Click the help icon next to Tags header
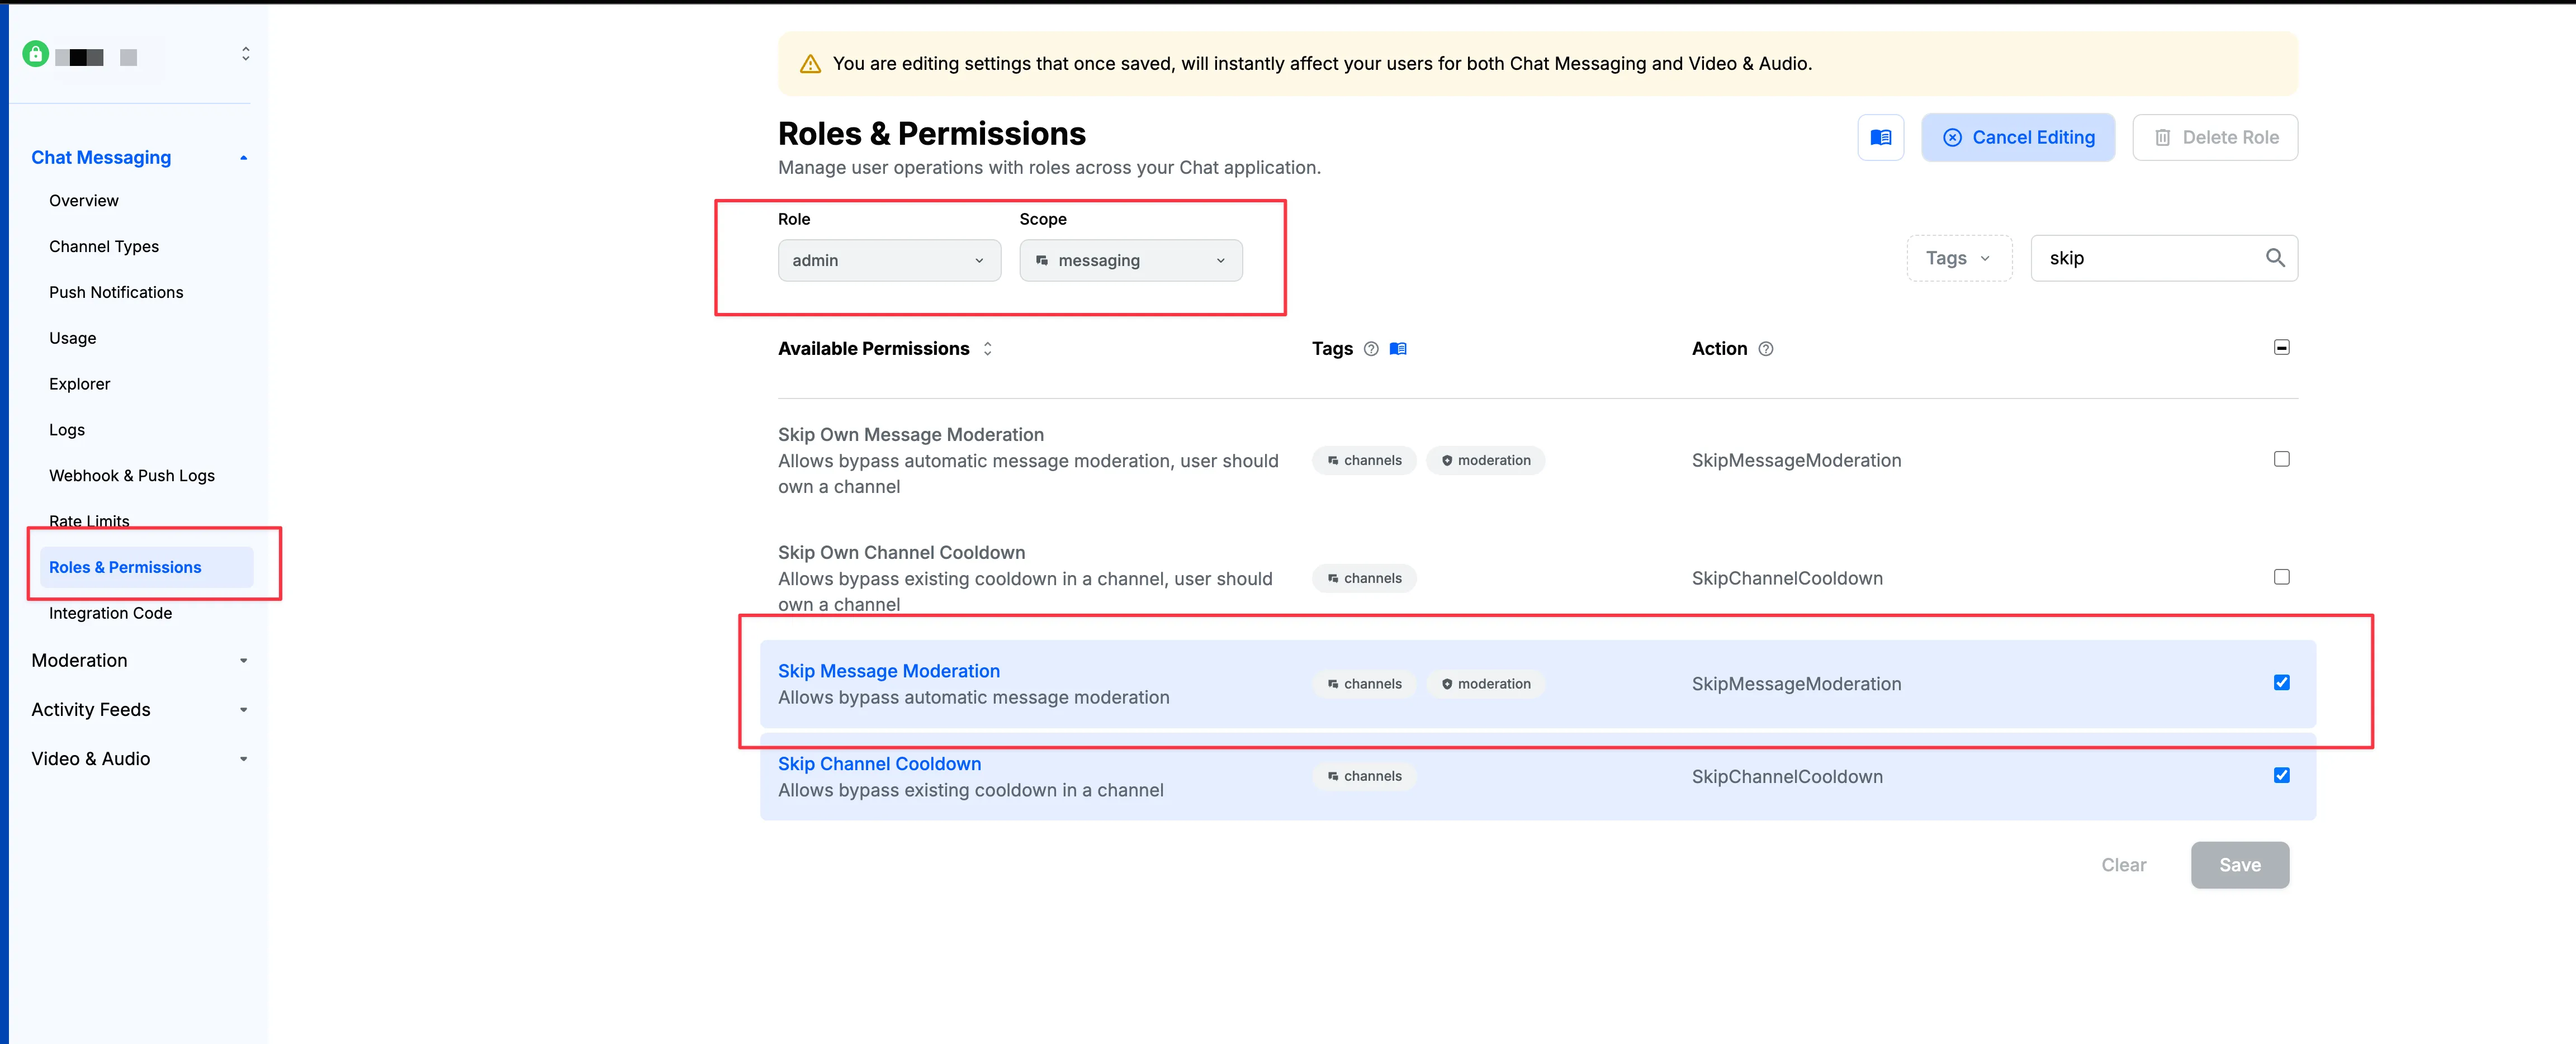Screen dimensions: 2576x1044 (x=1371, y=349)
